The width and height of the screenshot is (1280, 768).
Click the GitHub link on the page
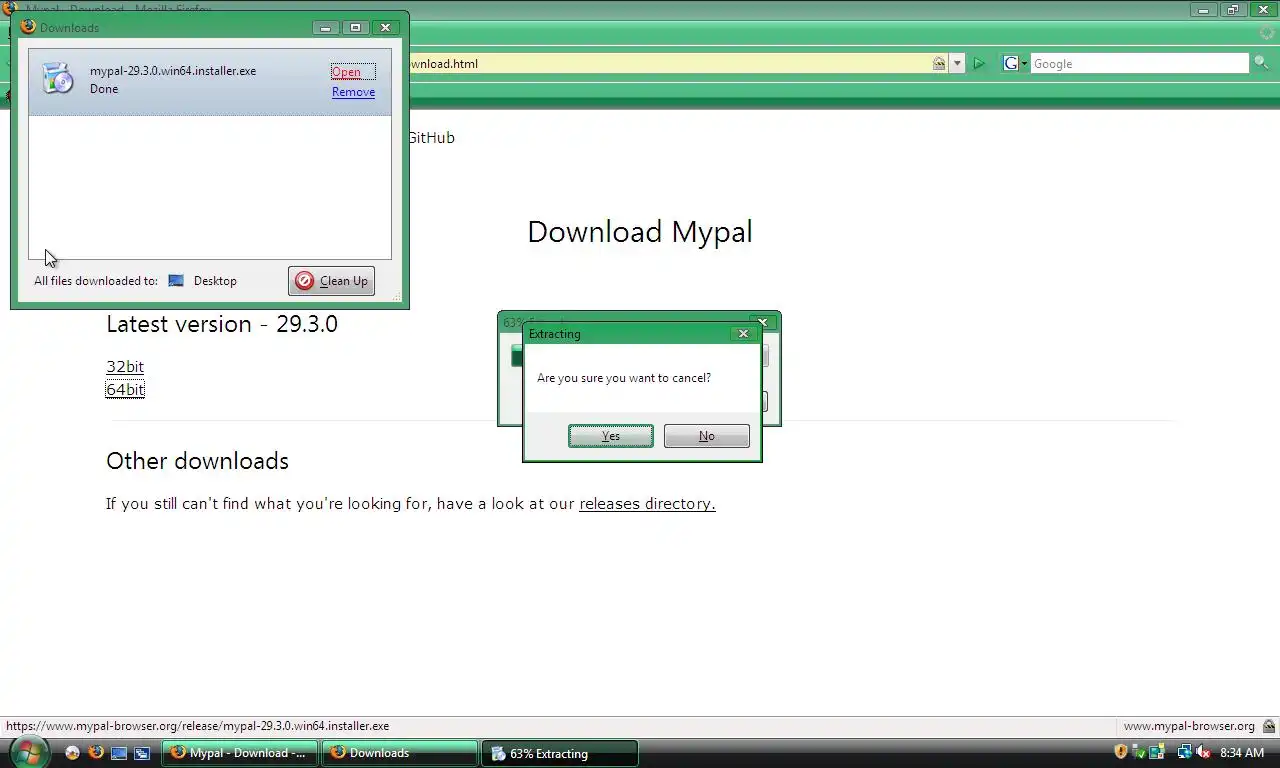point(431,138)
